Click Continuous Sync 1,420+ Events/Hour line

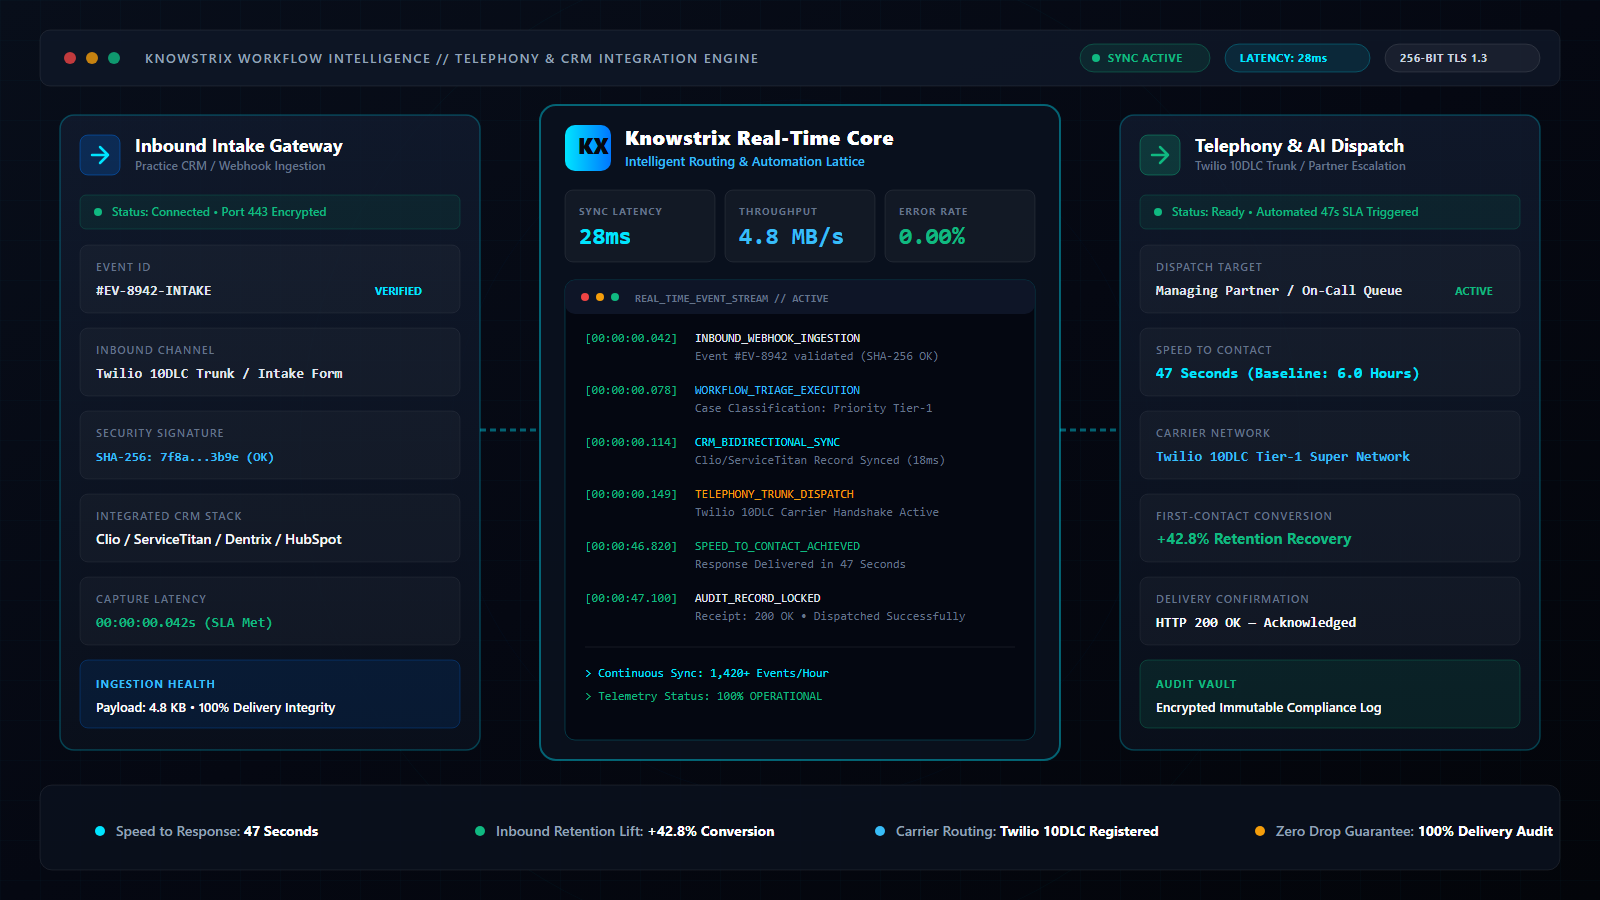pos(707,673)
